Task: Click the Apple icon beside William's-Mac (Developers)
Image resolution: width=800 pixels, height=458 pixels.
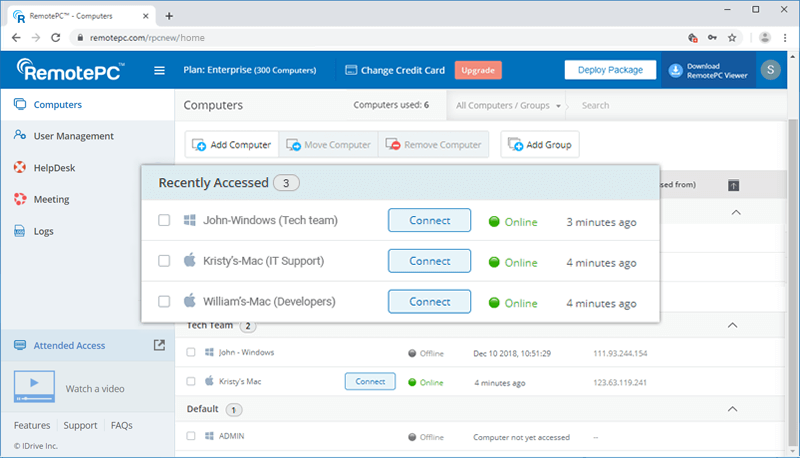Action: tap(190, 300)
